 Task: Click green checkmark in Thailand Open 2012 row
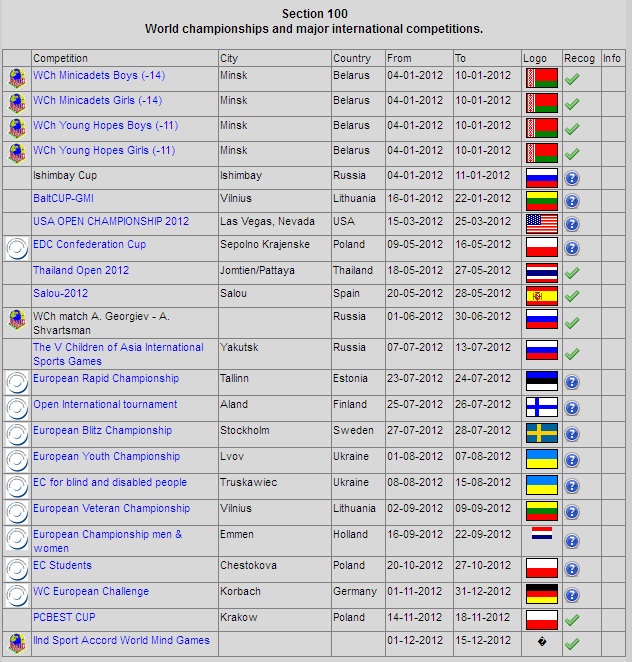click(x=572, y=272)
